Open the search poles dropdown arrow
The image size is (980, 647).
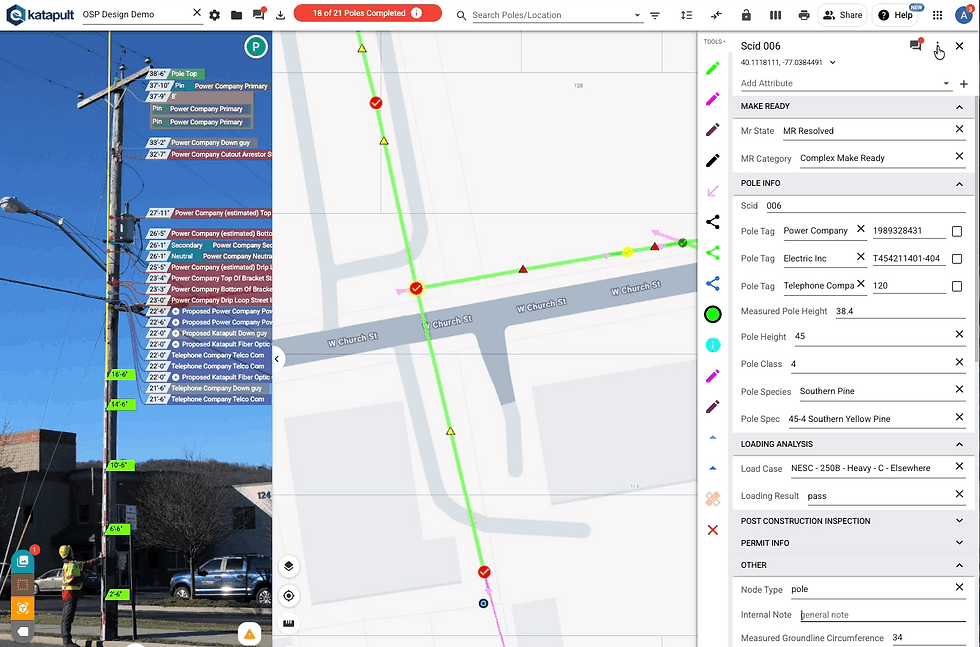pyautogui.click(x=637, y=15)
